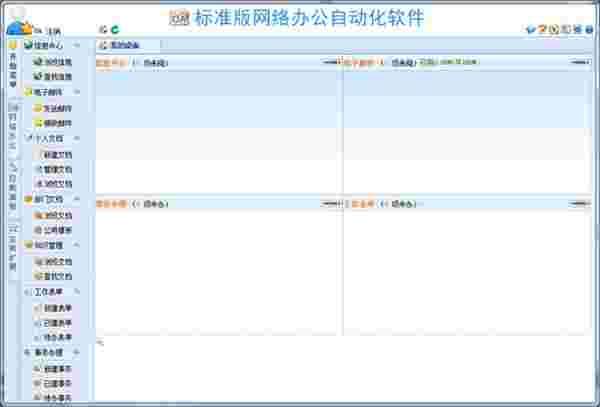Collapse the 知识管理 sidebar group

pos(77,245)
